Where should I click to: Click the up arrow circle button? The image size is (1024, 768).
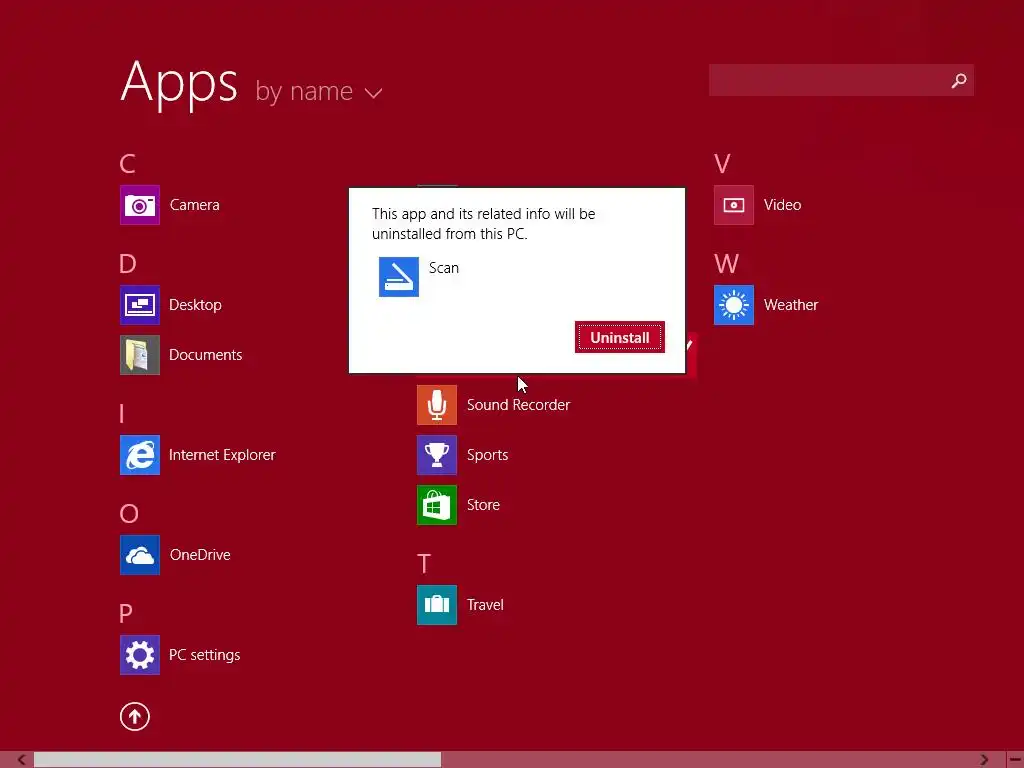pyautogui.click(x=135, y=716)
